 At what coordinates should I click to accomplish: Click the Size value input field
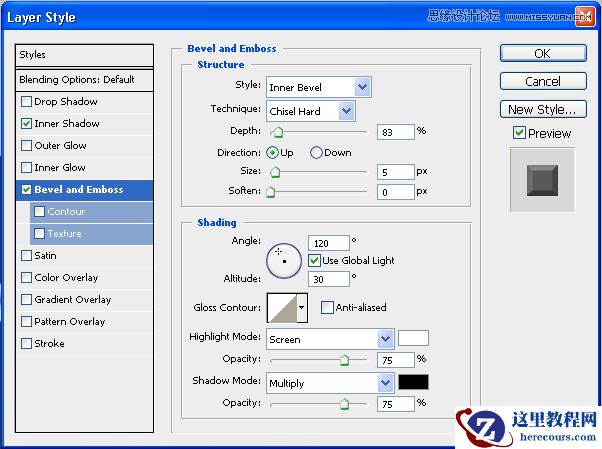(395, 172)
